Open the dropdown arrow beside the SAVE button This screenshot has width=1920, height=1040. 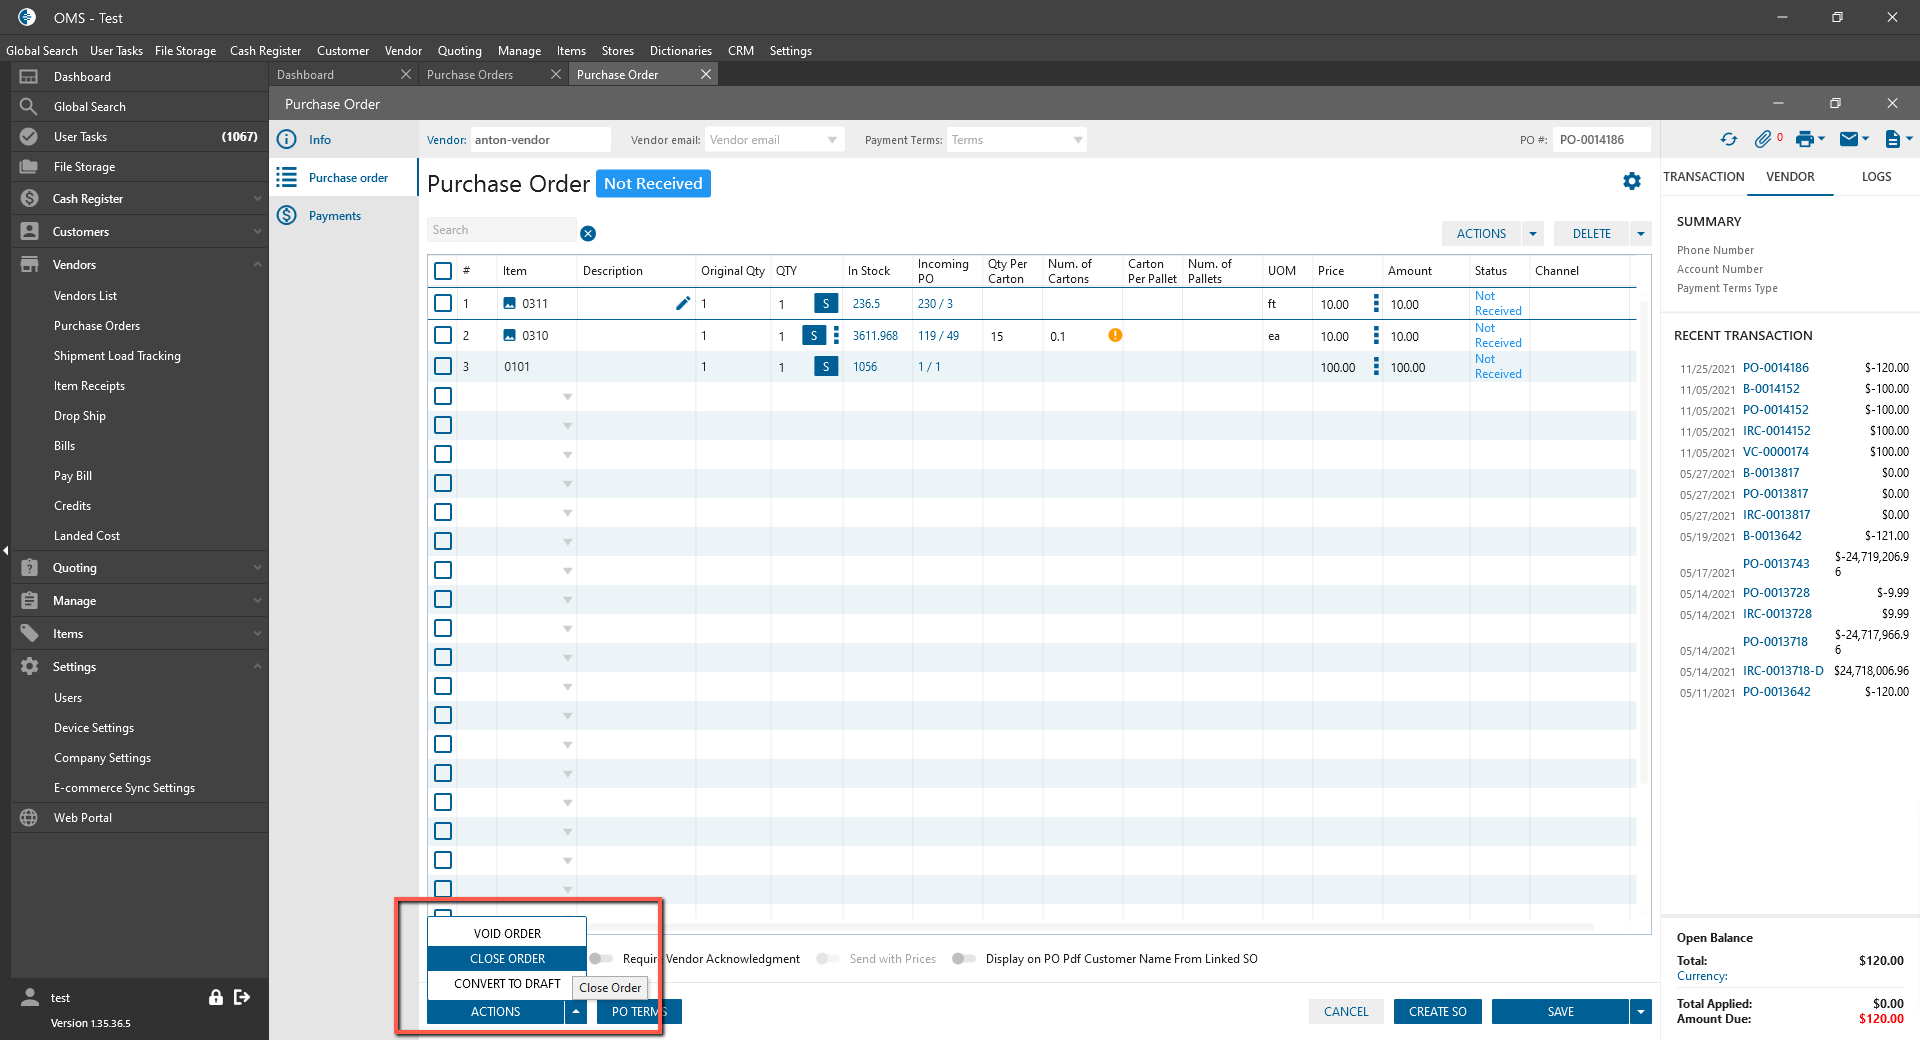coord(1640,1012)
